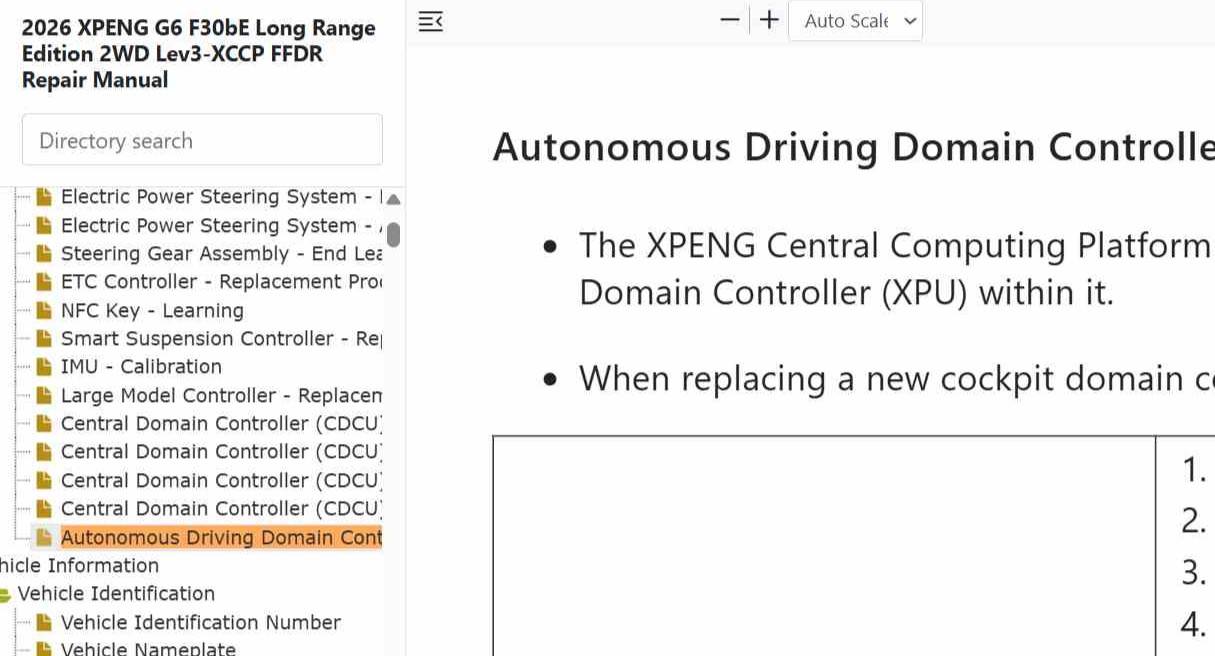Open Steering Gear Assembly - End Lea… entry

(x=221, y=254)
